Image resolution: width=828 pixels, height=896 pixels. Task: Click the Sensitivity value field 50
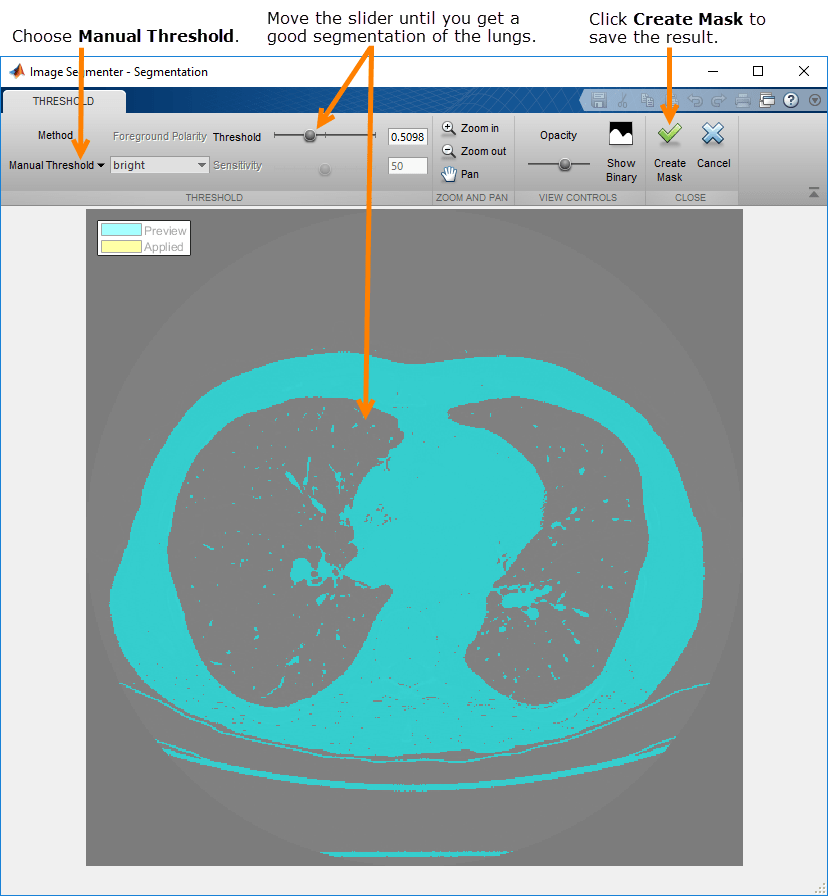point(407,166)
